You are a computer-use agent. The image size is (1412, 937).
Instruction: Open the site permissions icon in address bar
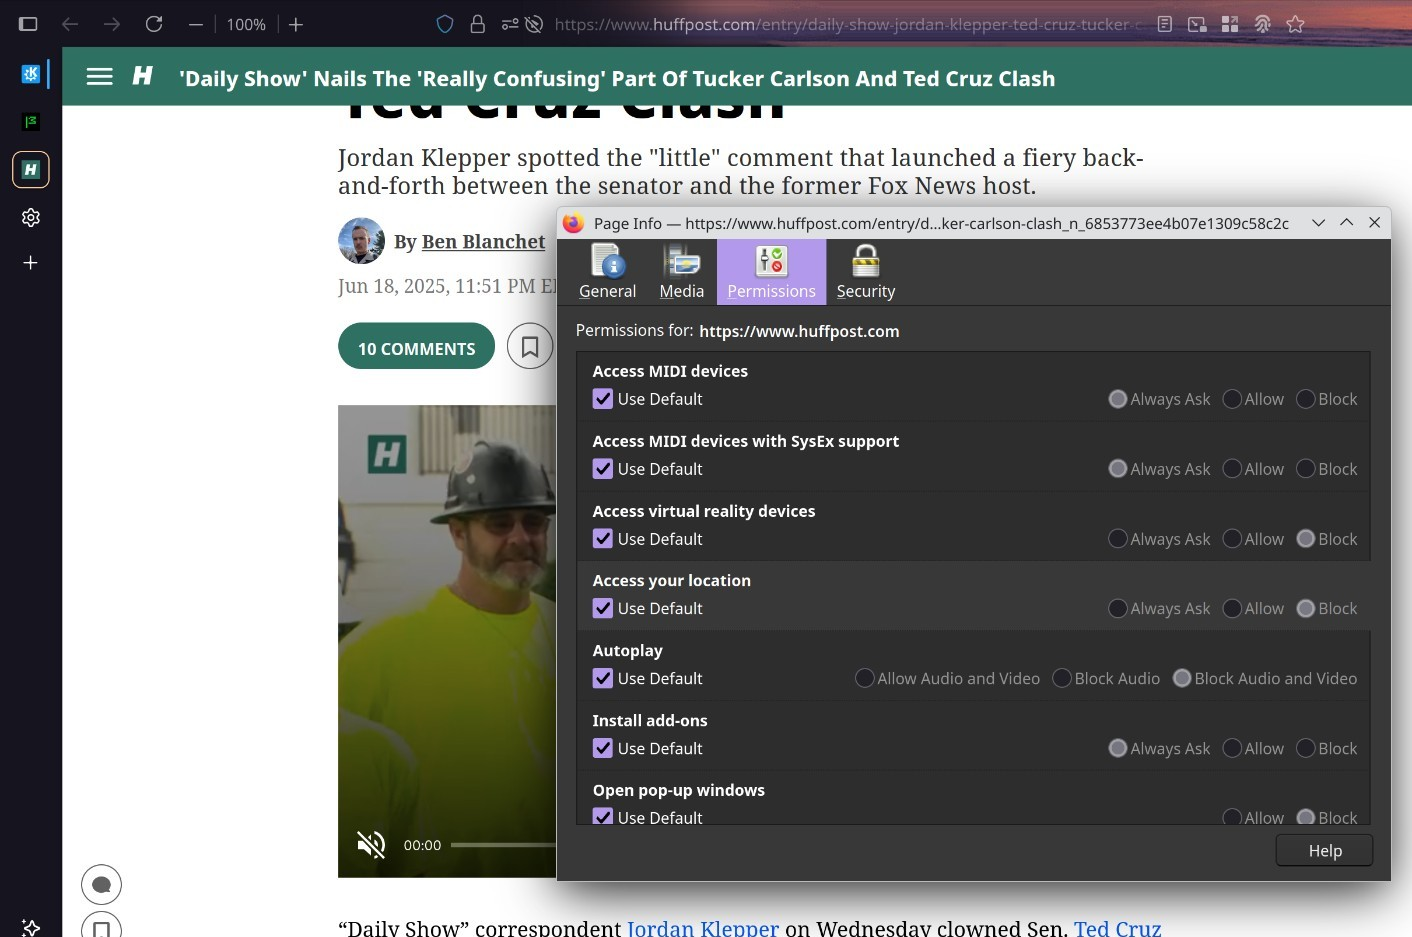coord(510,24)
